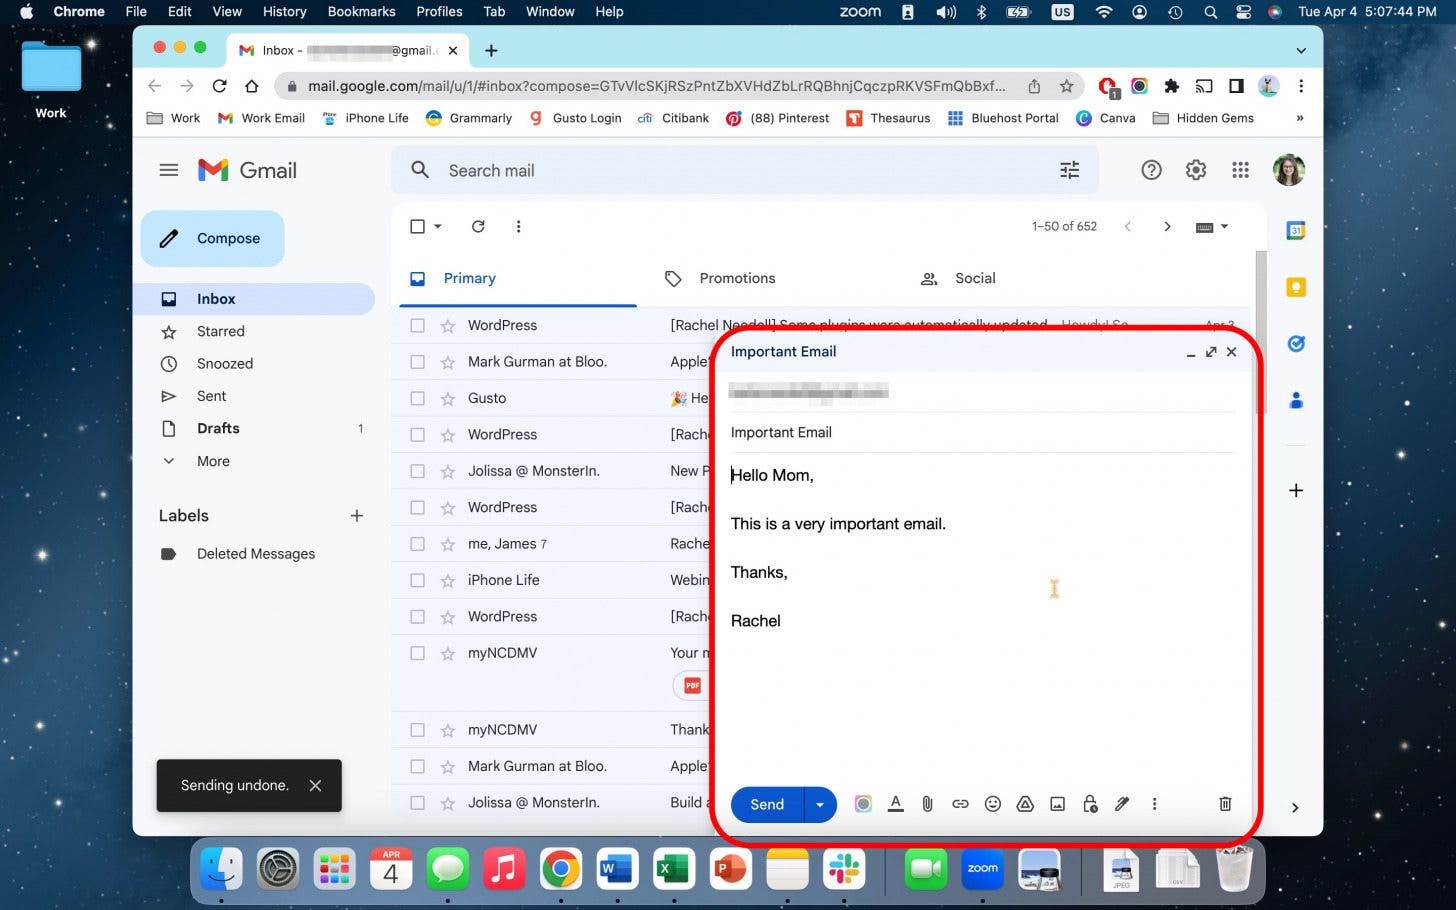This screenshot has height=910, width=1456.
Task: Open the Send options dropdown arrow
Action: coord(819,804)
